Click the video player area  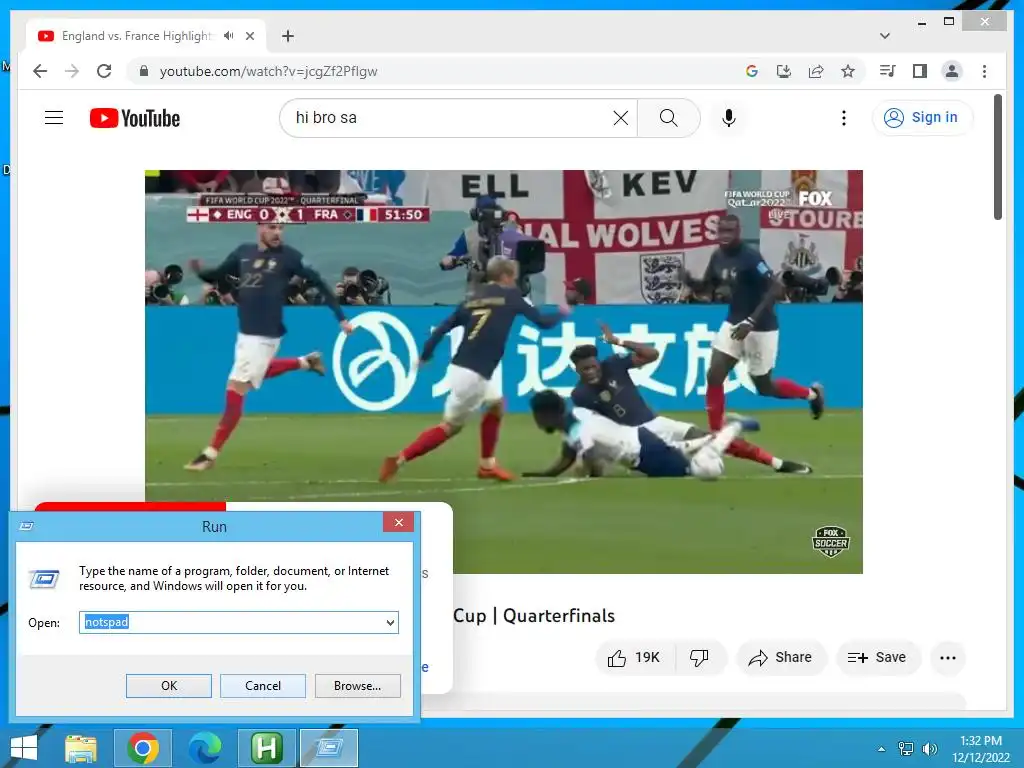pyautogui.click(x=504, y=372)
